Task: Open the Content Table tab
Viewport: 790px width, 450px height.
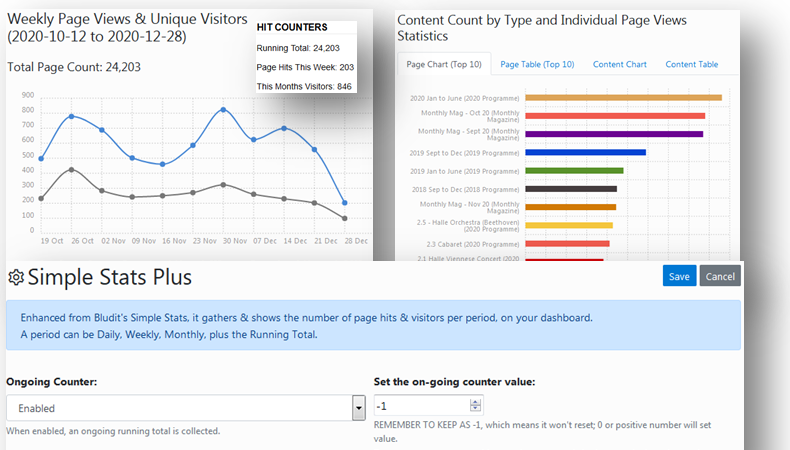Action: 691,65
